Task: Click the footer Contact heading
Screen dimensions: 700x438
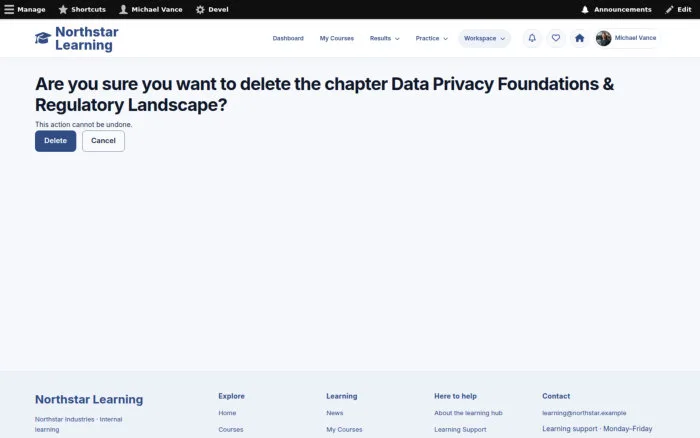Action: pyautogui.click(x=556, y=396)
